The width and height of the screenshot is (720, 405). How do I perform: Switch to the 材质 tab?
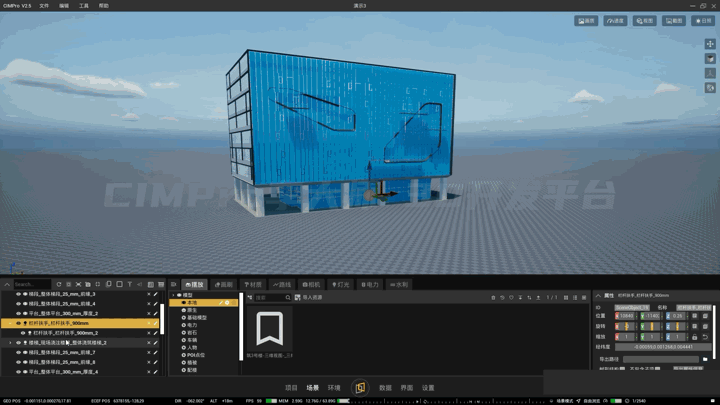coord(253,285)
